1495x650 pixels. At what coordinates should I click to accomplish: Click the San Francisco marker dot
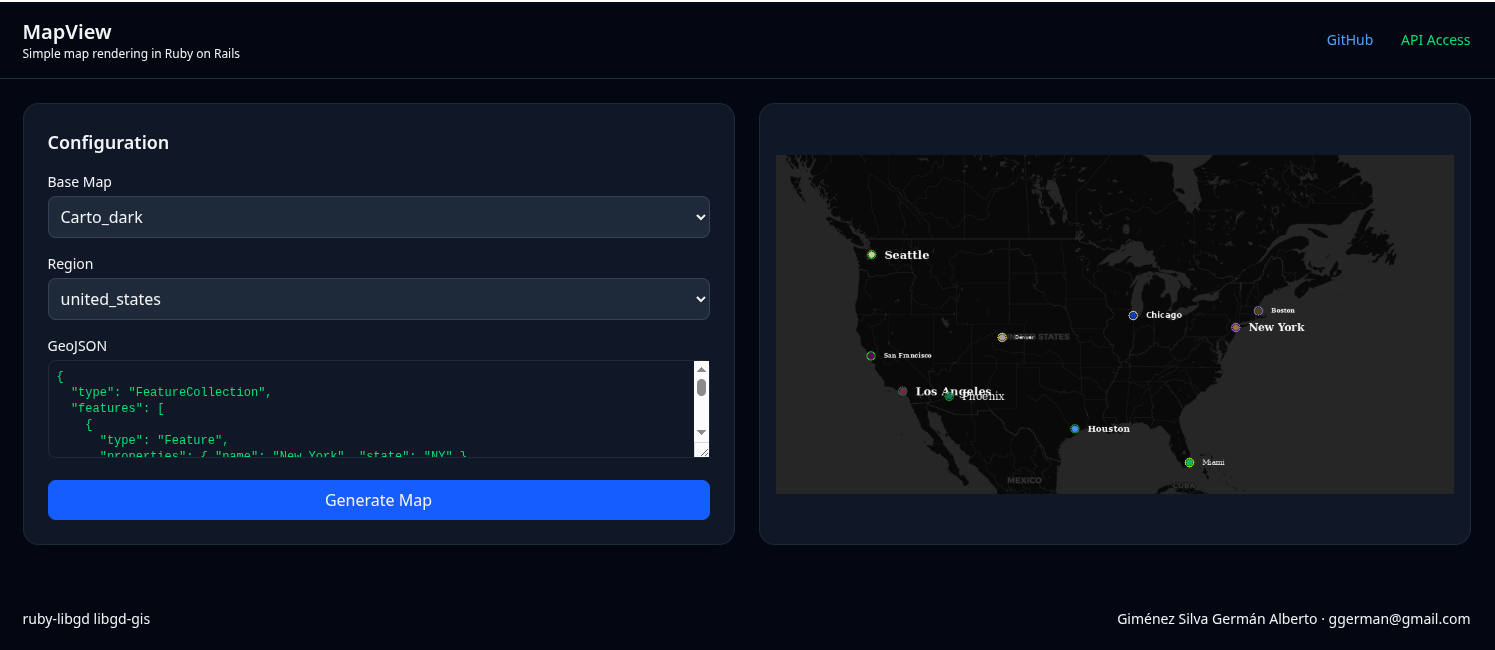[x=871, y=356]
